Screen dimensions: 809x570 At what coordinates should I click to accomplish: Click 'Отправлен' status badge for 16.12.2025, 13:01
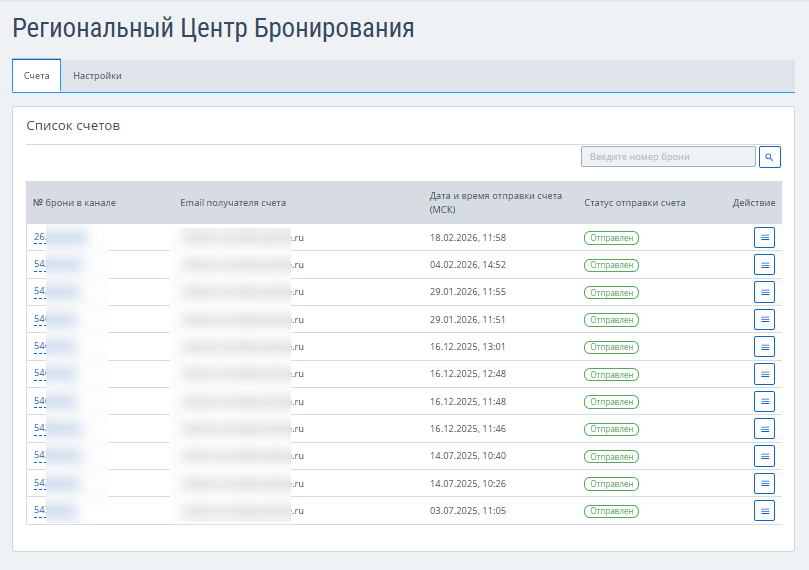611,347
